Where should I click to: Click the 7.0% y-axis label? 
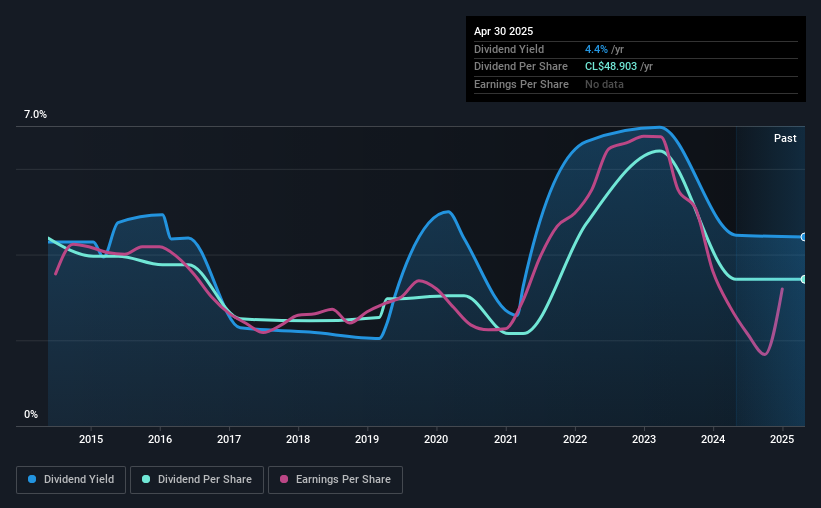point(35,114)
